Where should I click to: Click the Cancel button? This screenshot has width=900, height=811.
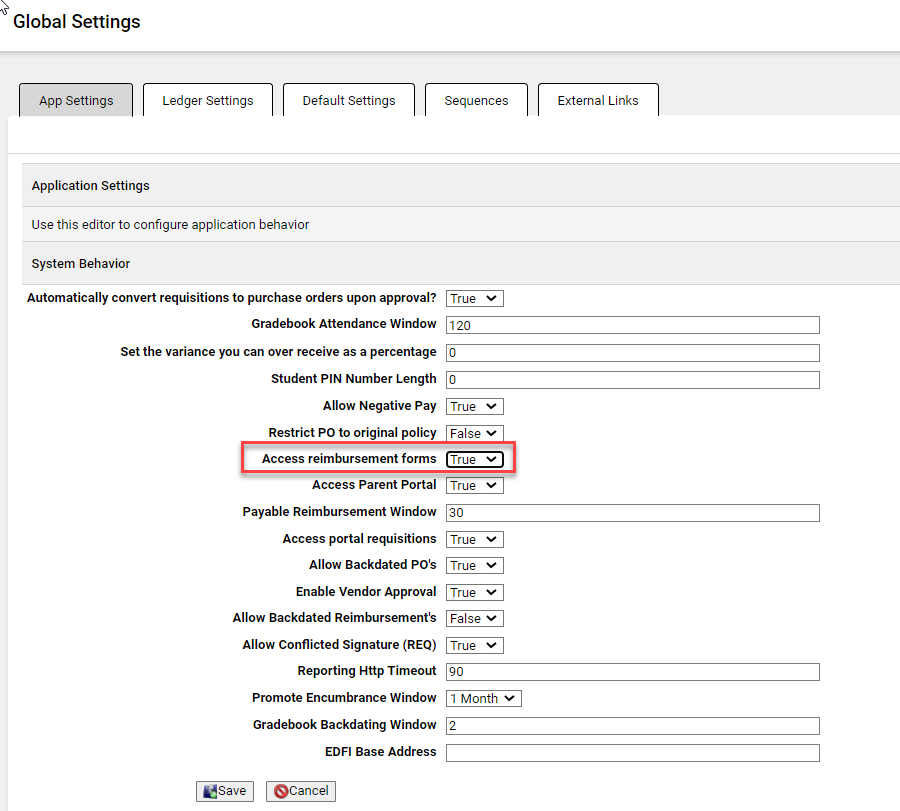point(300,790)
